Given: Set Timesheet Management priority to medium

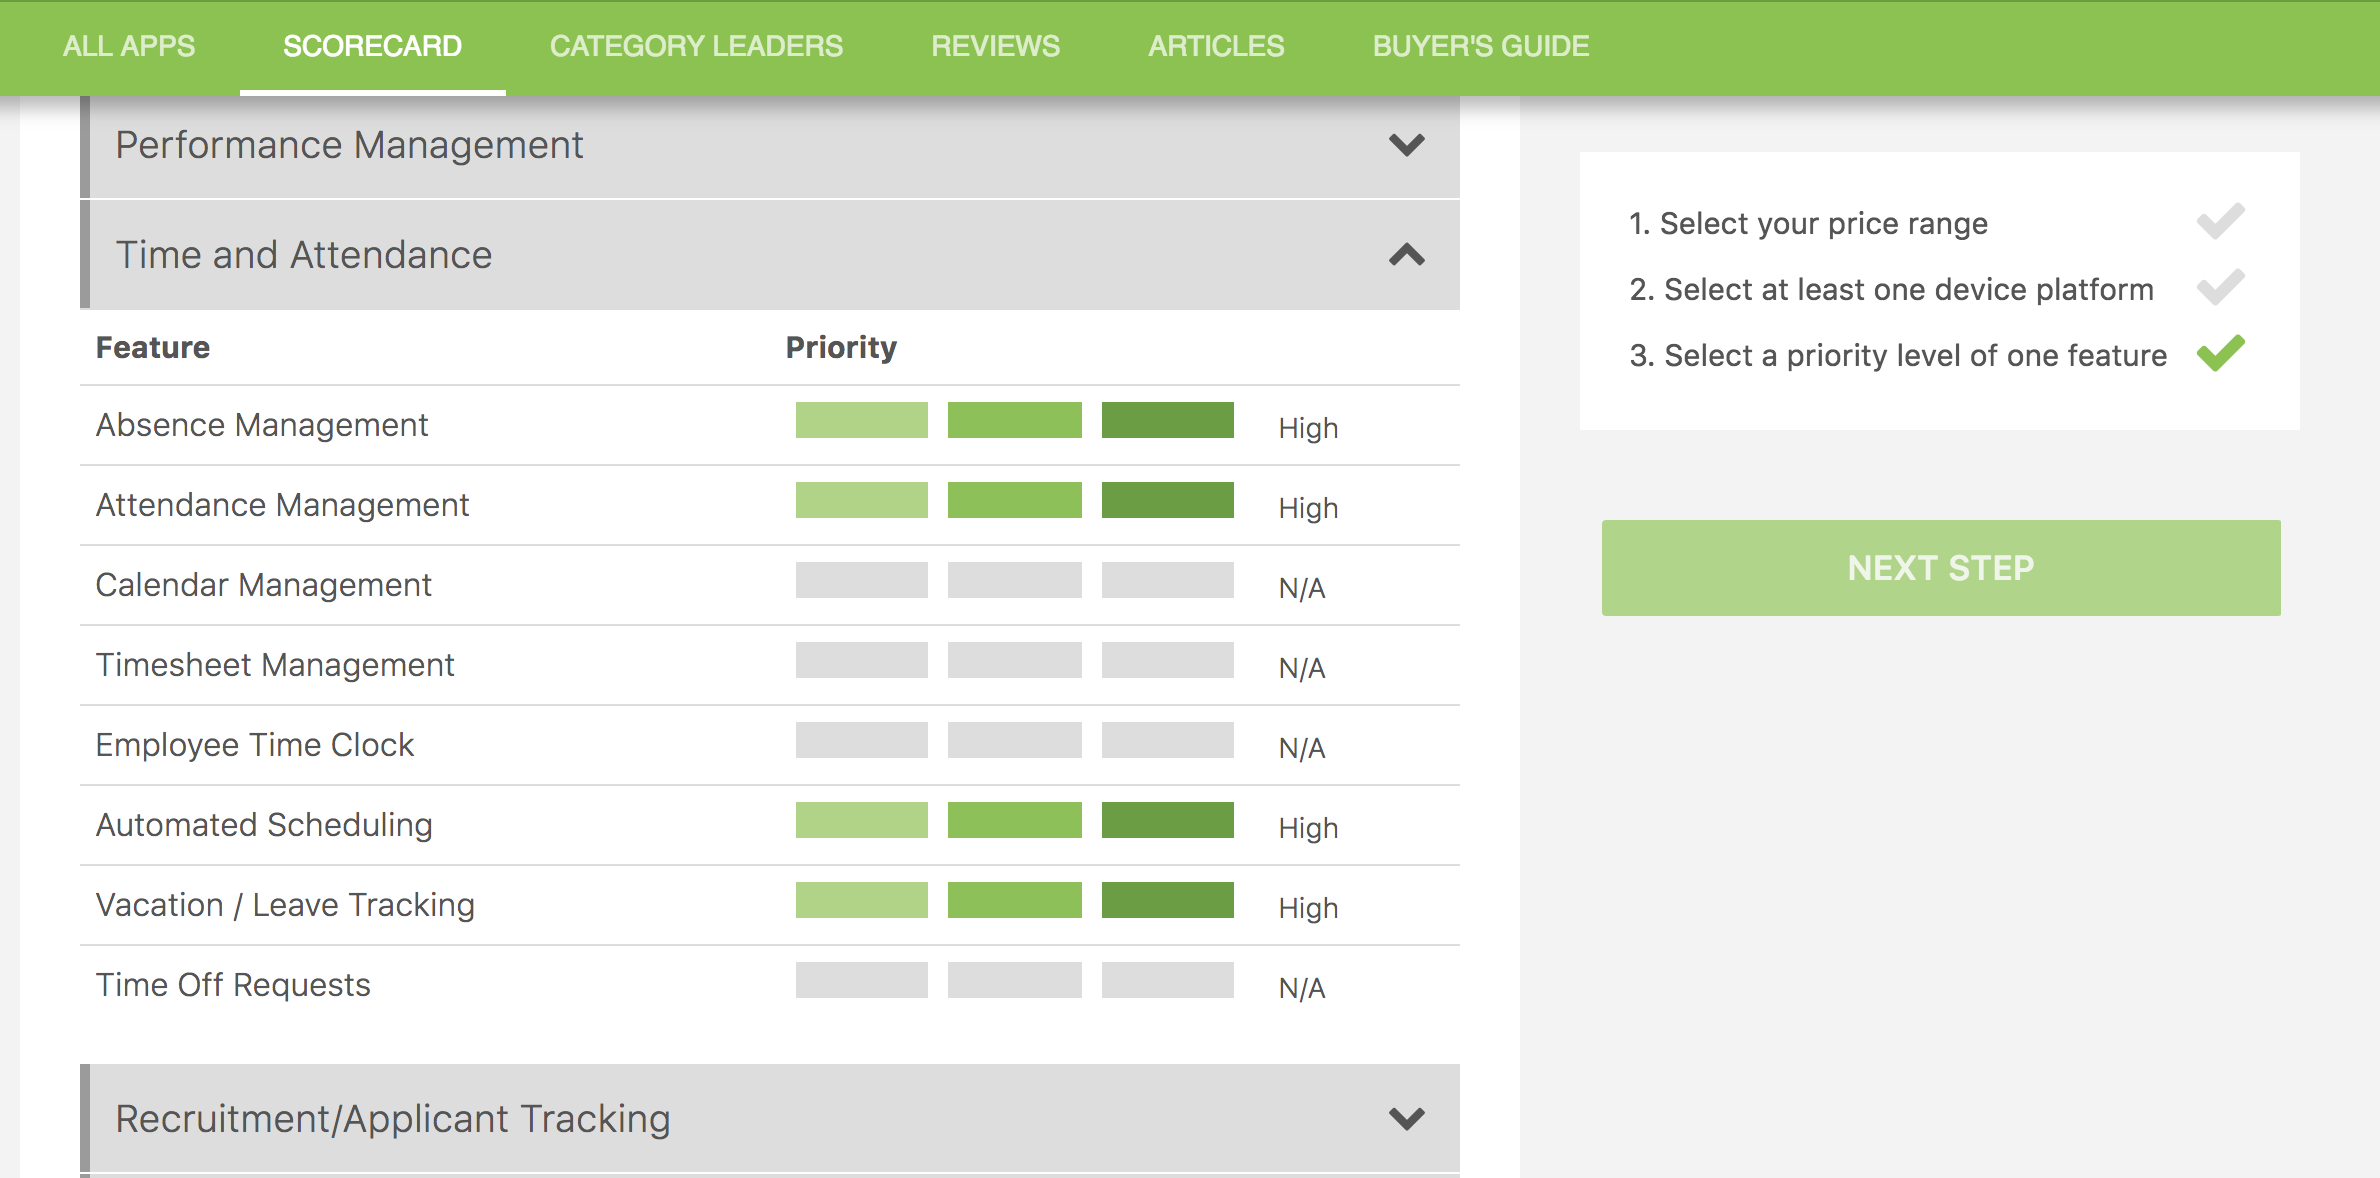Looking at the screenshot, I should 1014,660.
